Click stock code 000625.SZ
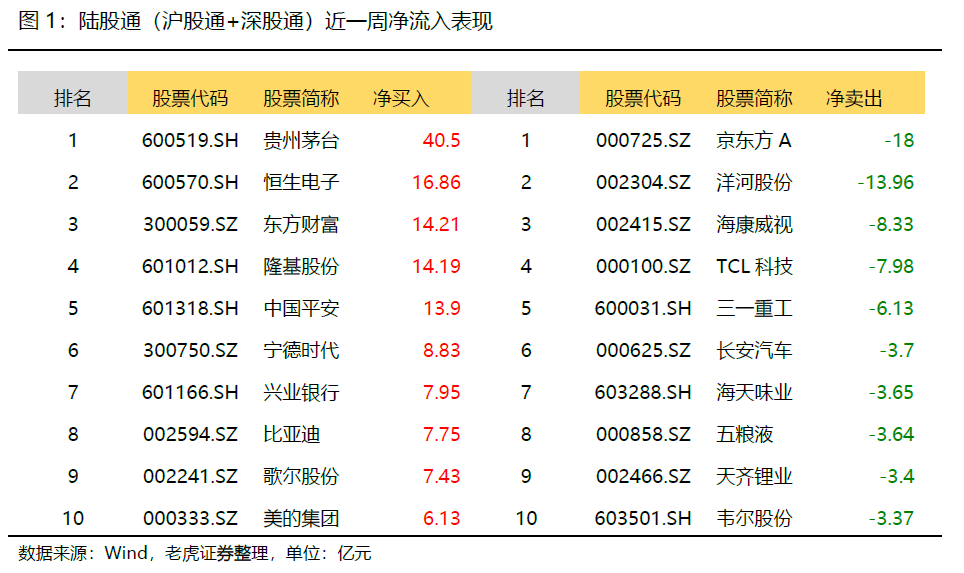Viewport: 964px width, 573px height. pyautogui.click(x=643, y=350)
